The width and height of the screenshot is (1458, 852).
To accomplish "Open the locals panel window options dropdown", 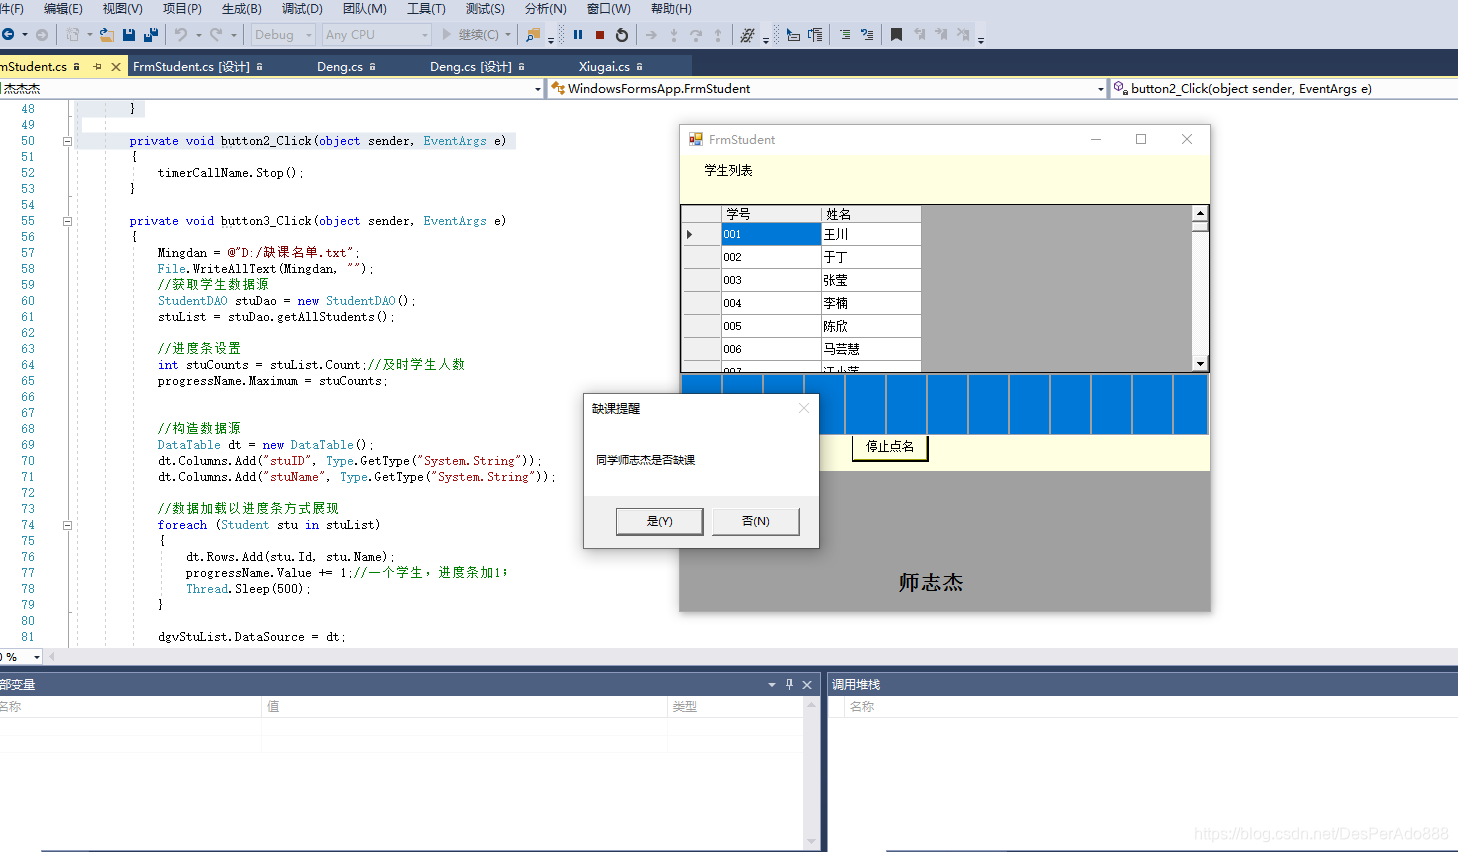I will click(x=772, y=685).
